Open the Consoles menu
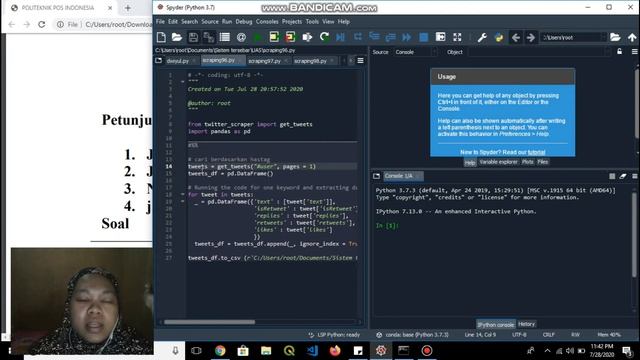The width and height of the screenshot is (640, 360). point(267,21)
